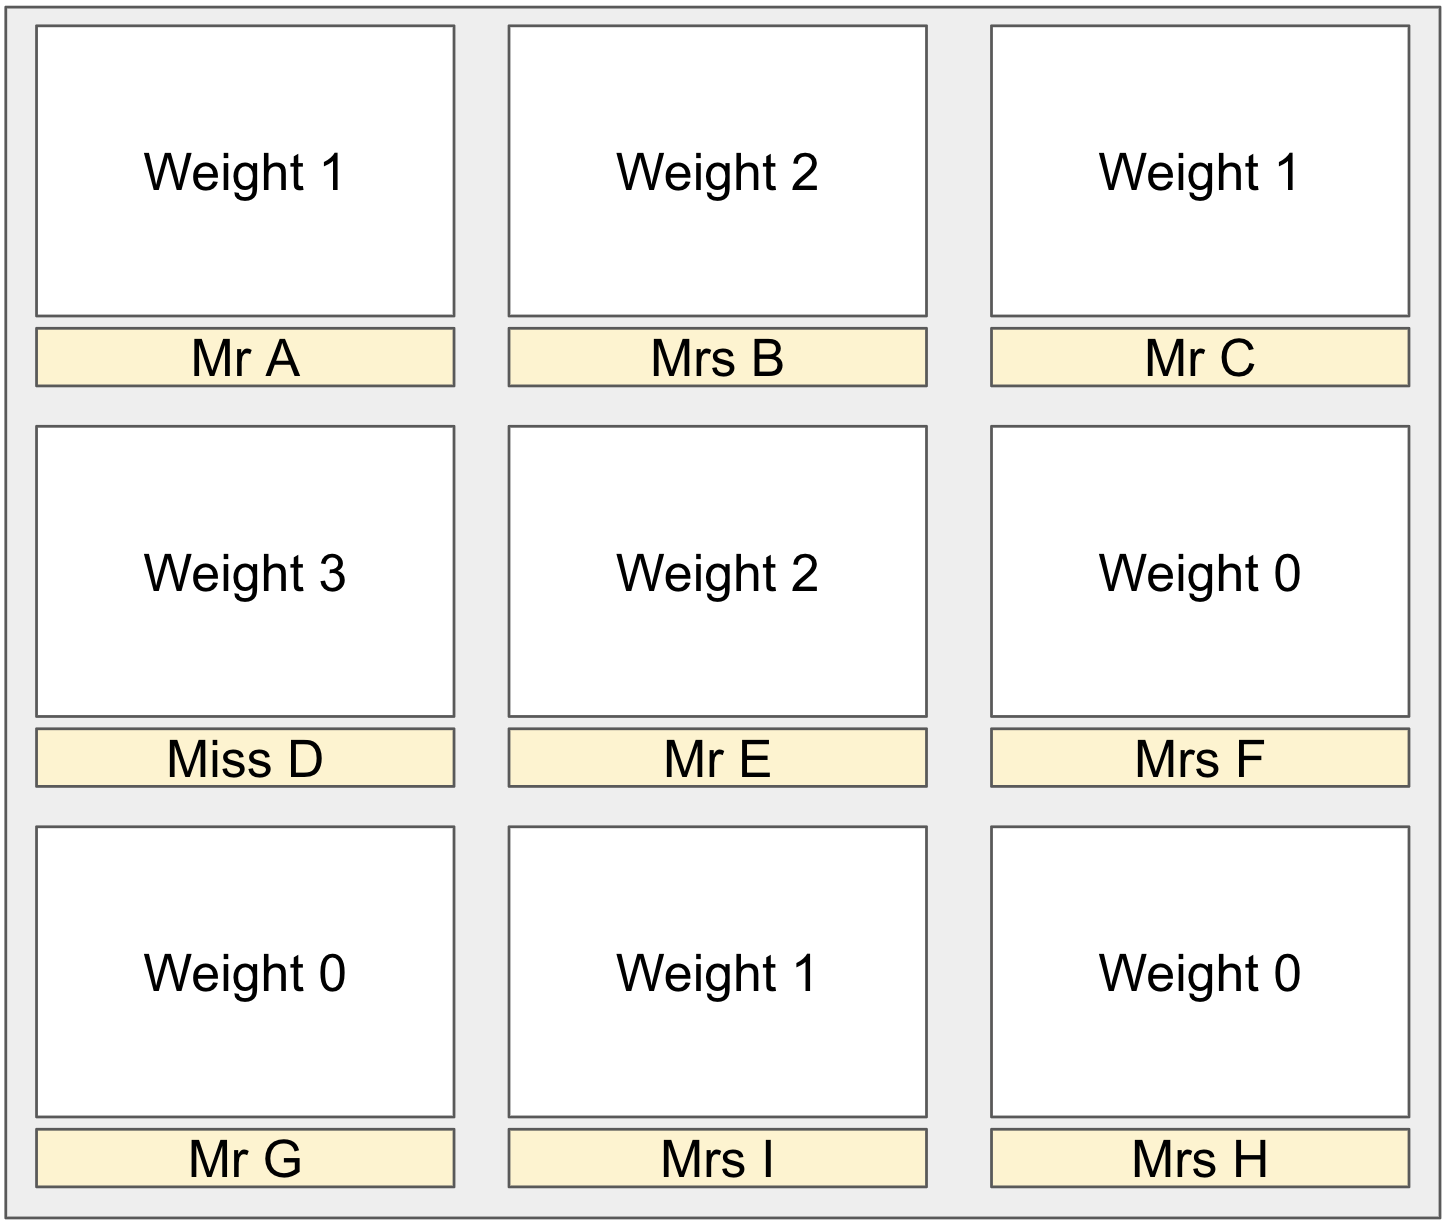
Task: Click the Mr A name label
Action: pyautogui.click(x=245, y=357)
